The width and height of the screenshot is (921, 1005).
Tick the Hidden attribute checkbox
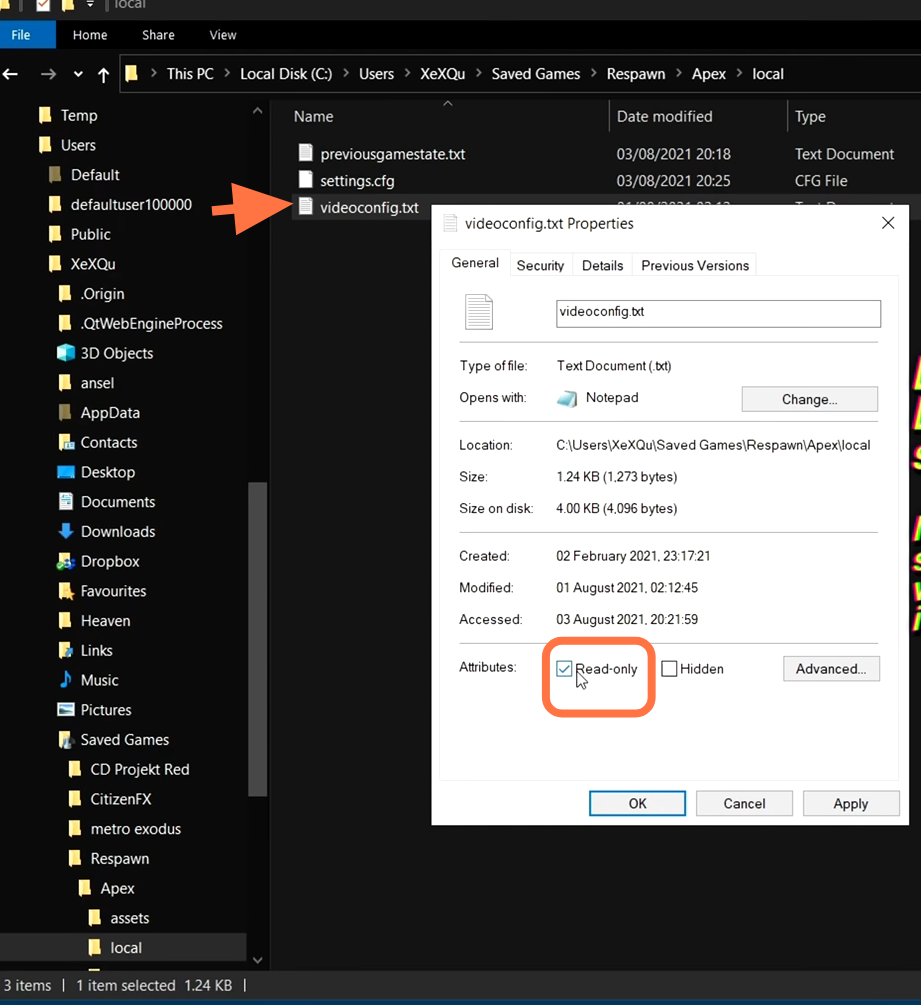[669, 669]
